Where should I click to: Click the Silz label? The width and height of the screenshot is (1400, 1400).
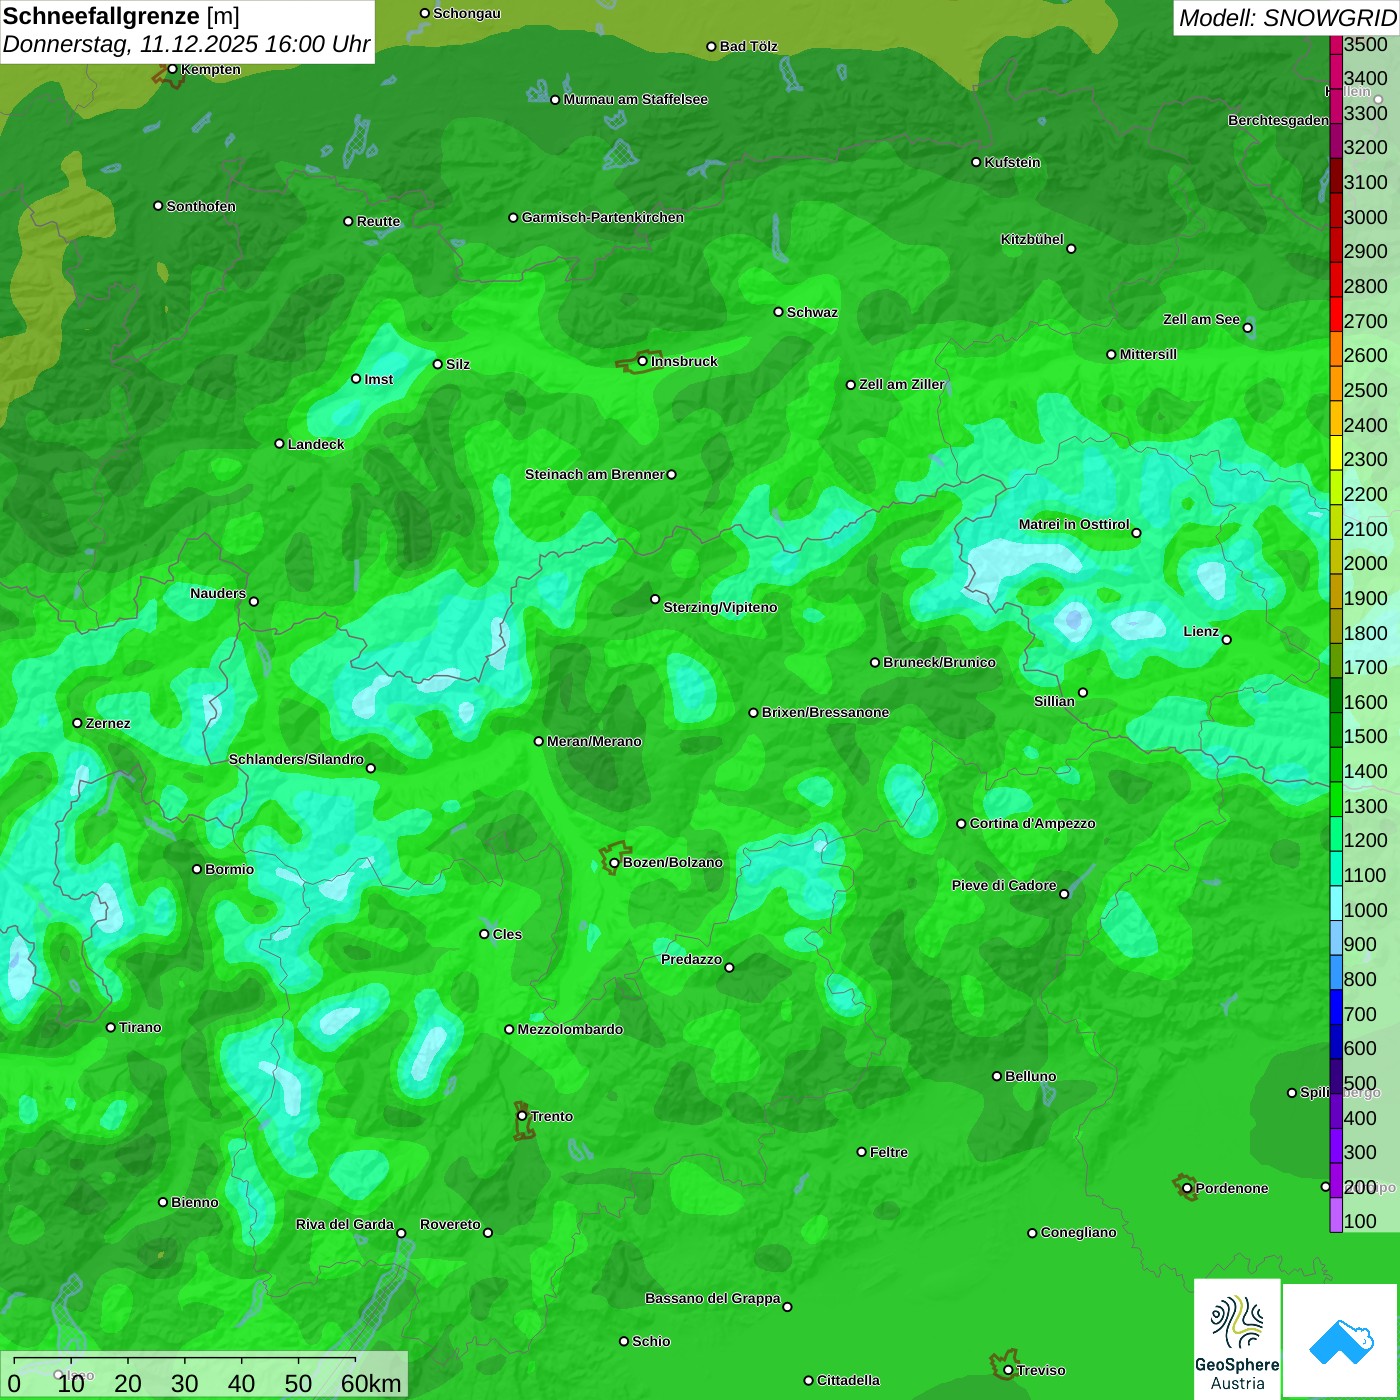(458, 364)
